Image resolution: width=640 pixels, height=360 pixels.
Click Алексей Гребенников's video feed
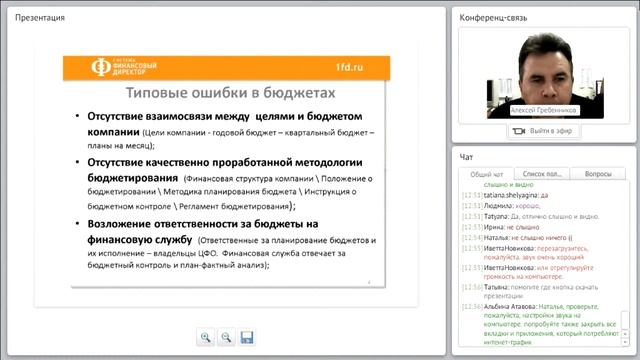[545, 76]
